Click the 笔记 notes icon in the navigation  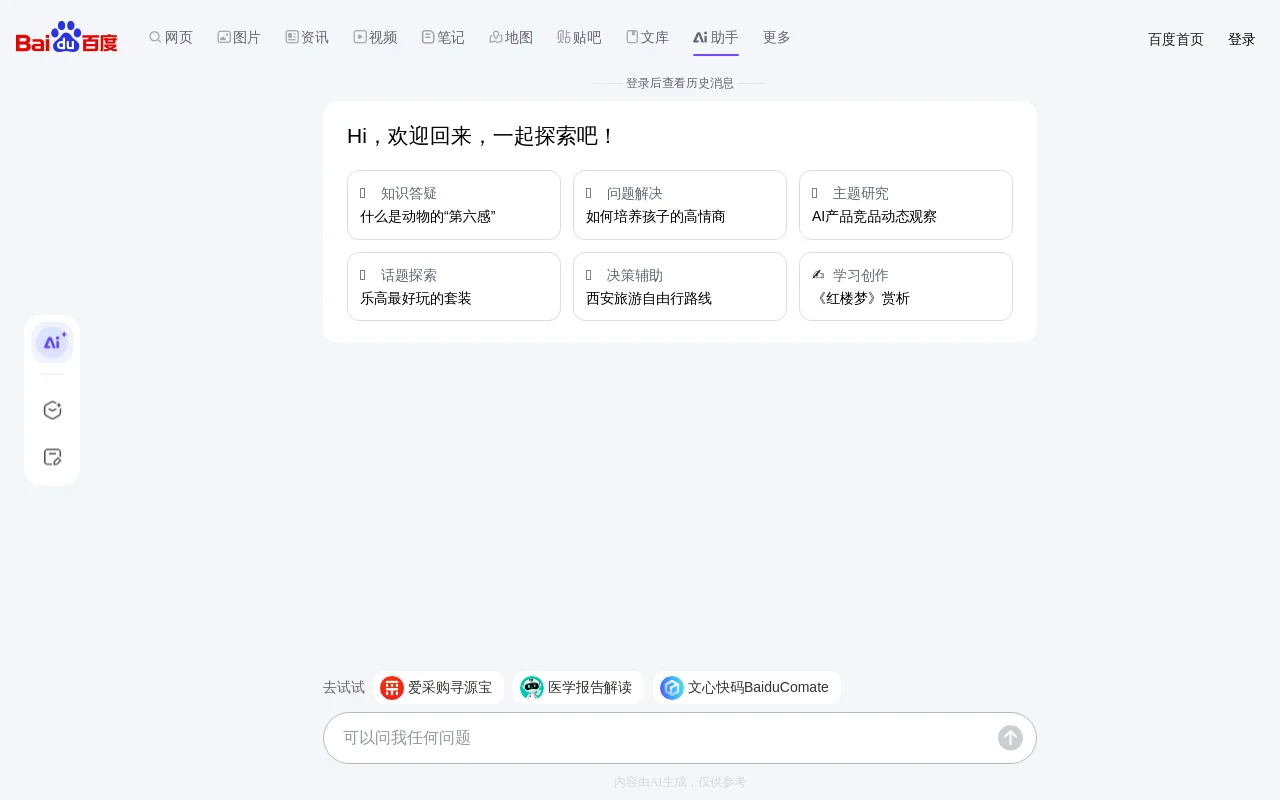[443, 37]
